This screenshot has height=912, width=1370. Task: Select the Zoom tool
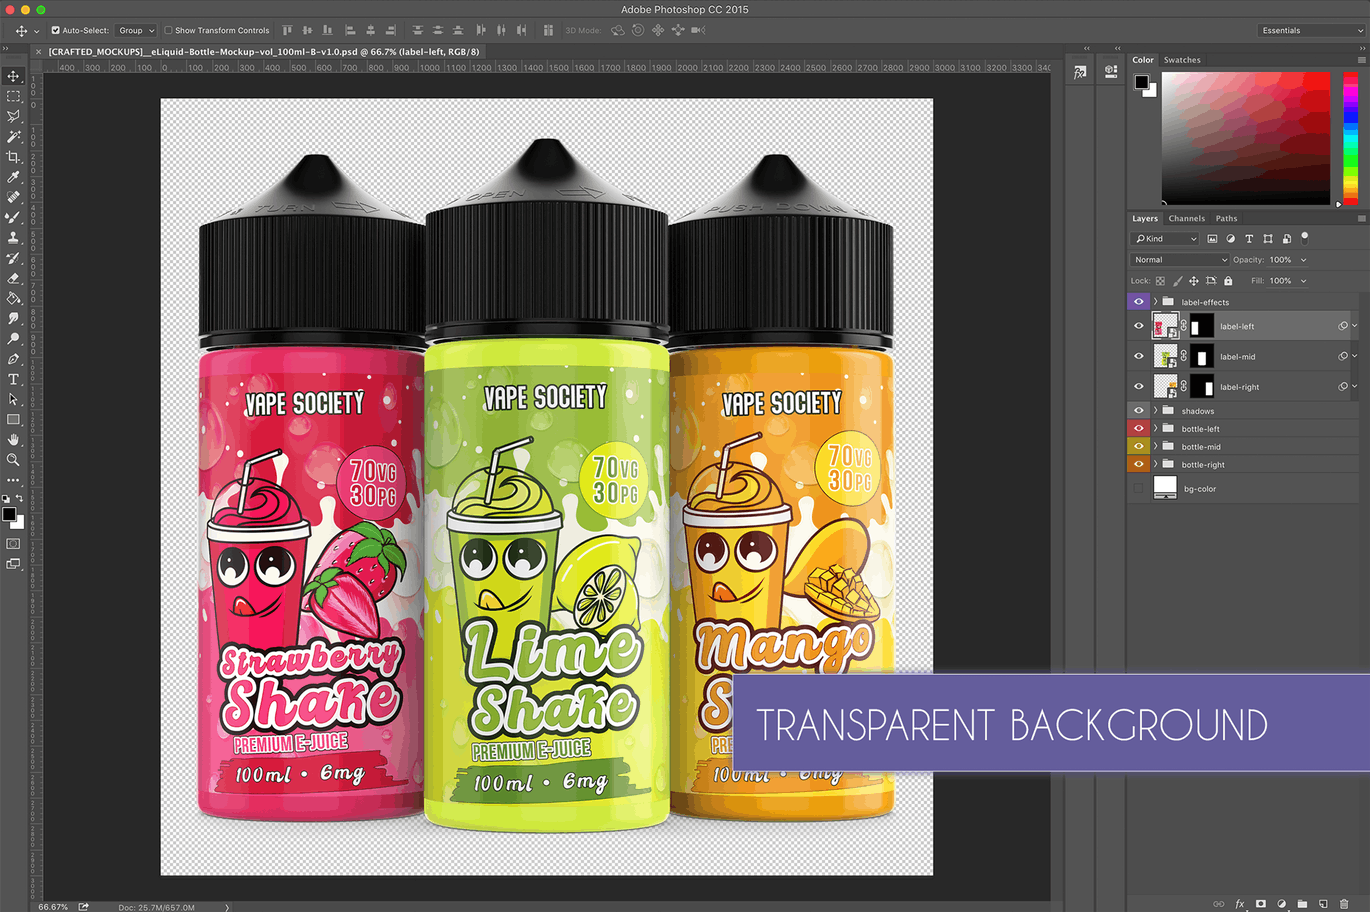(x=13, y=460)
